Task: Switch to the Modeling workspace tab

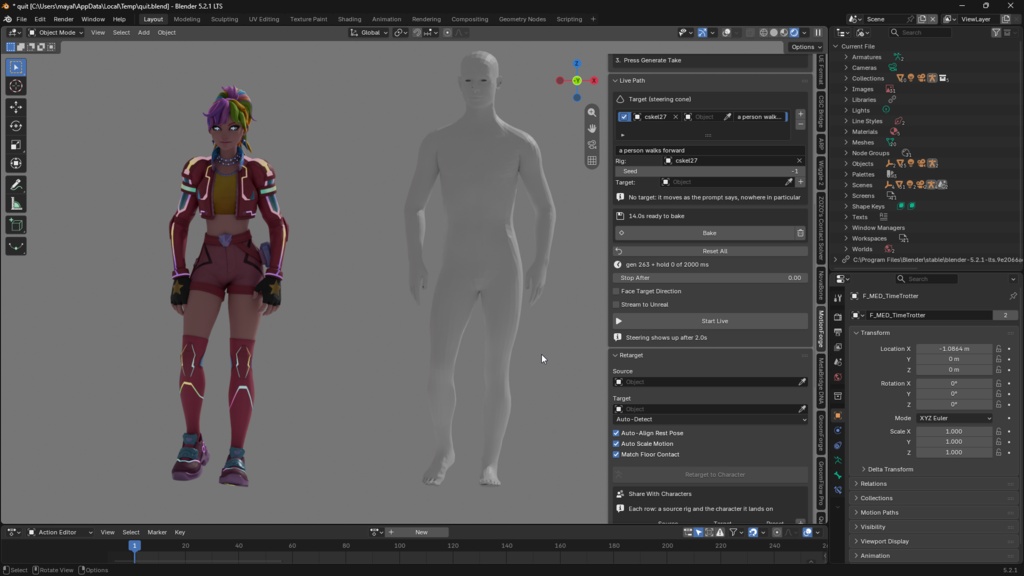Action: tap(187, 19)
